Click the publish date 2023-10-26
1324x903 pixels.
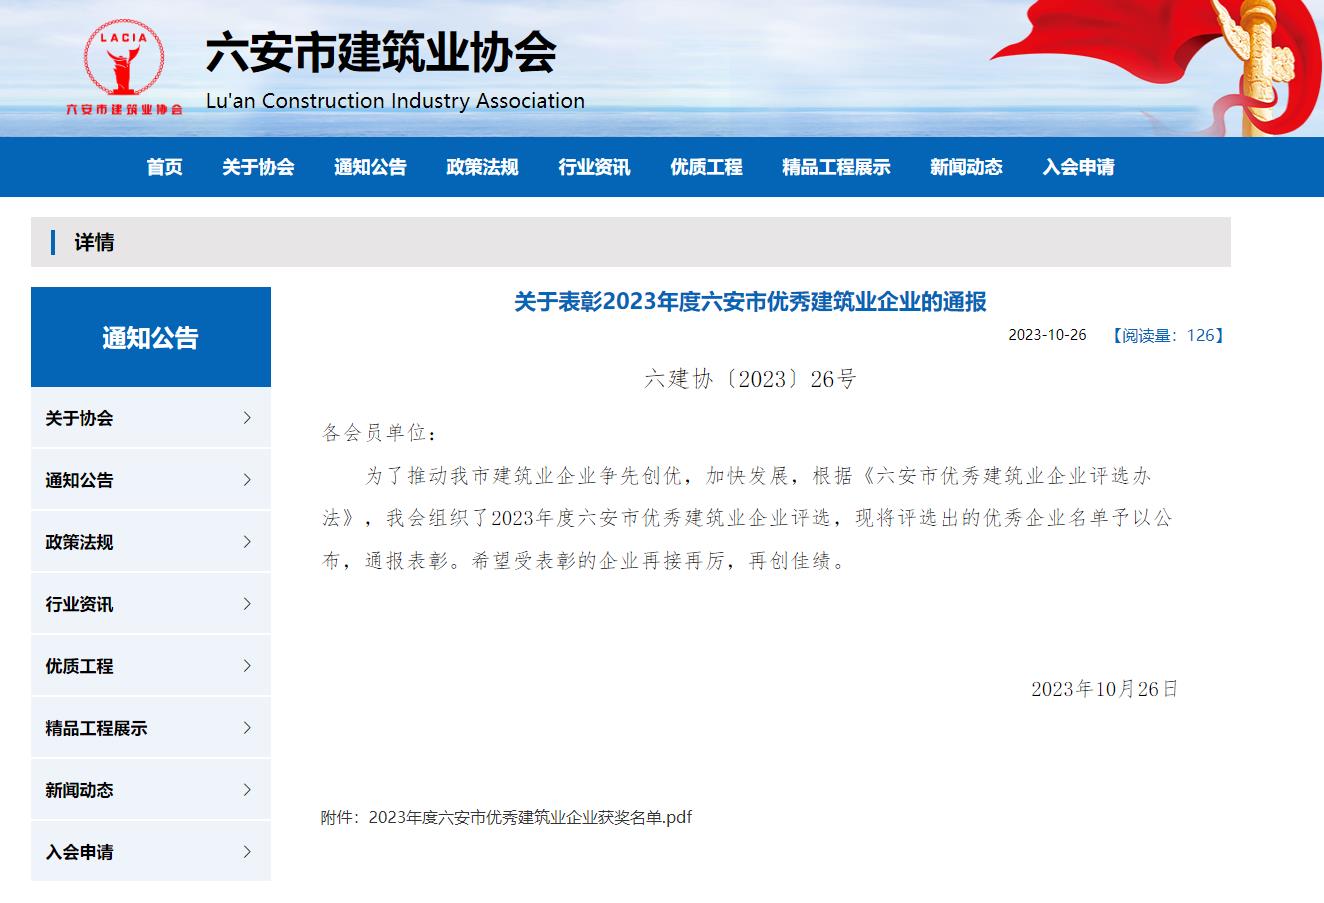1047,335
